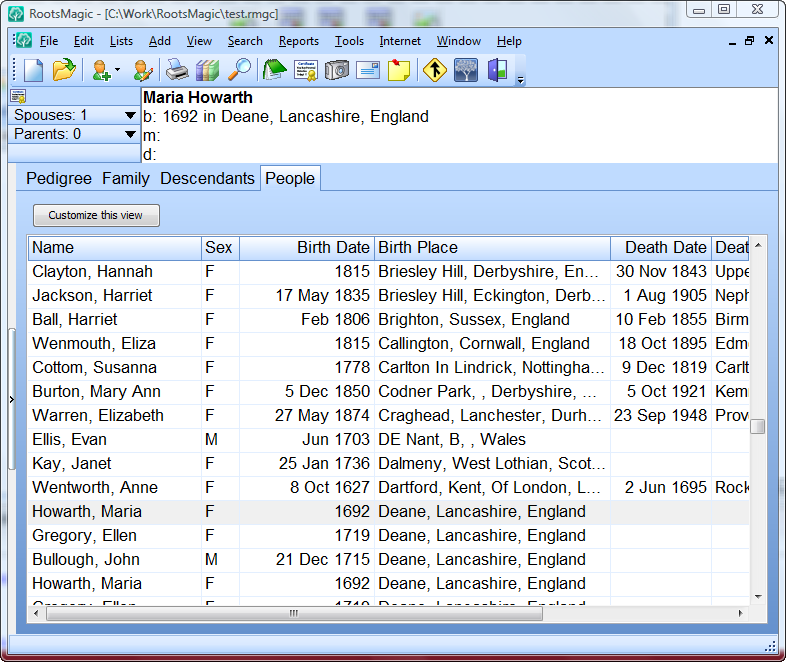The image size is (786, 662).
Task: Select the People tab
Action: (290, 178)
